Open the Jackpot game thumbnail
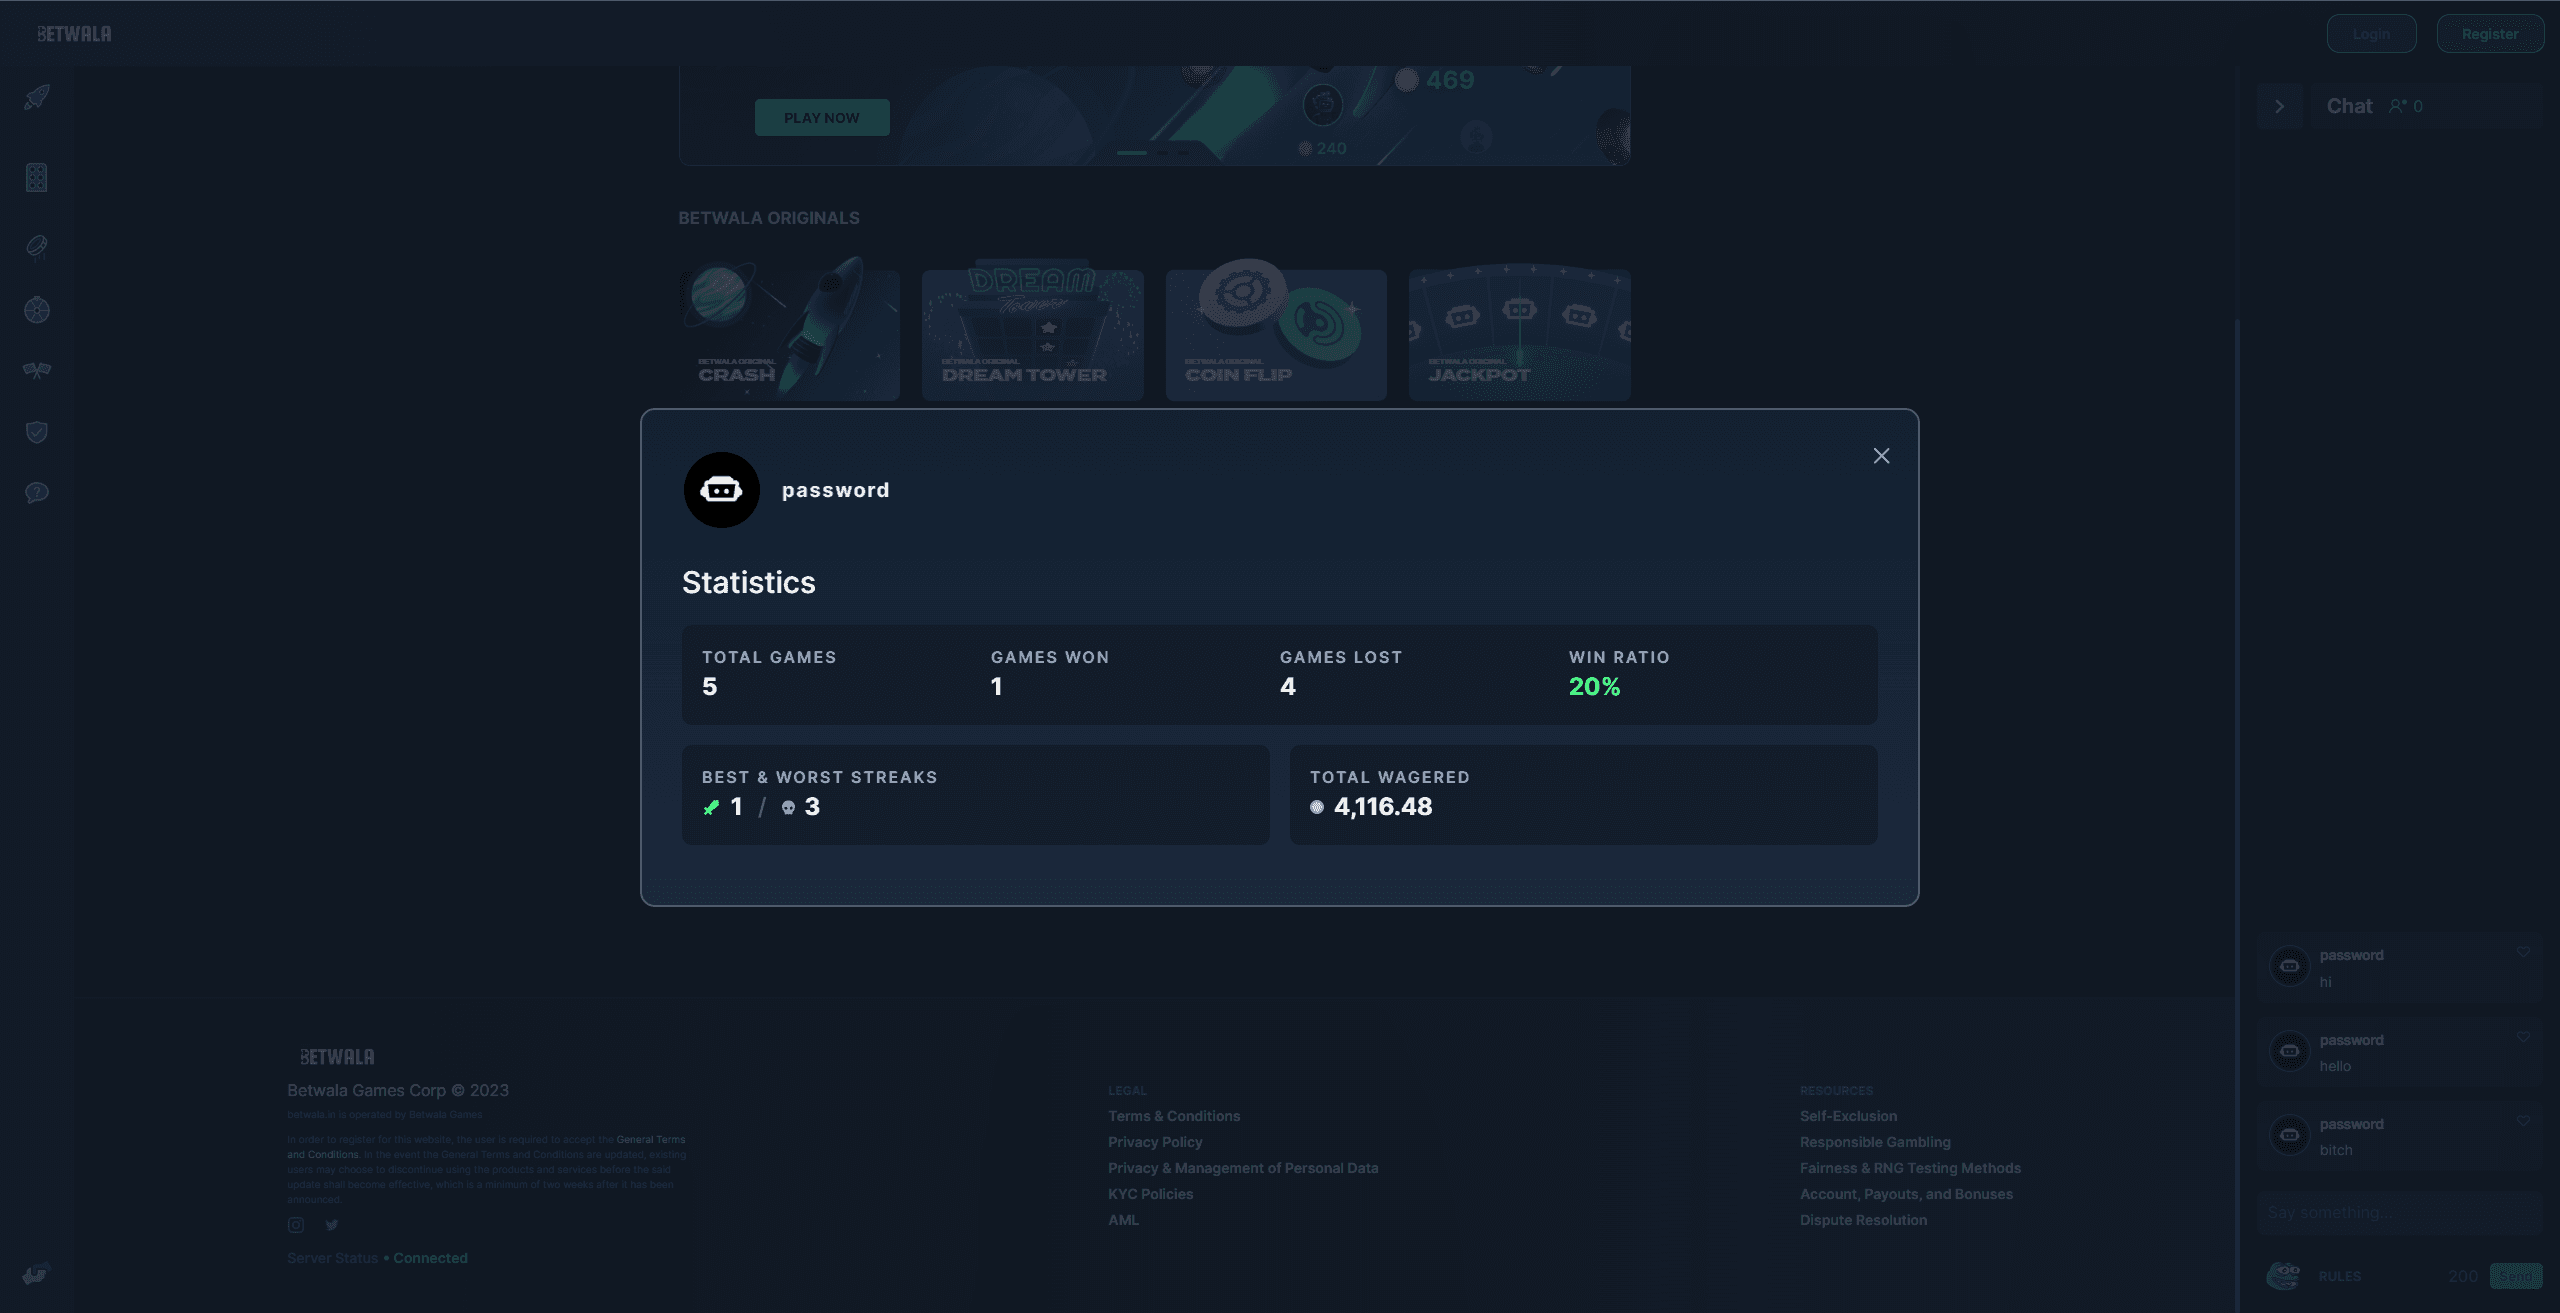 tap(1519, 335)
